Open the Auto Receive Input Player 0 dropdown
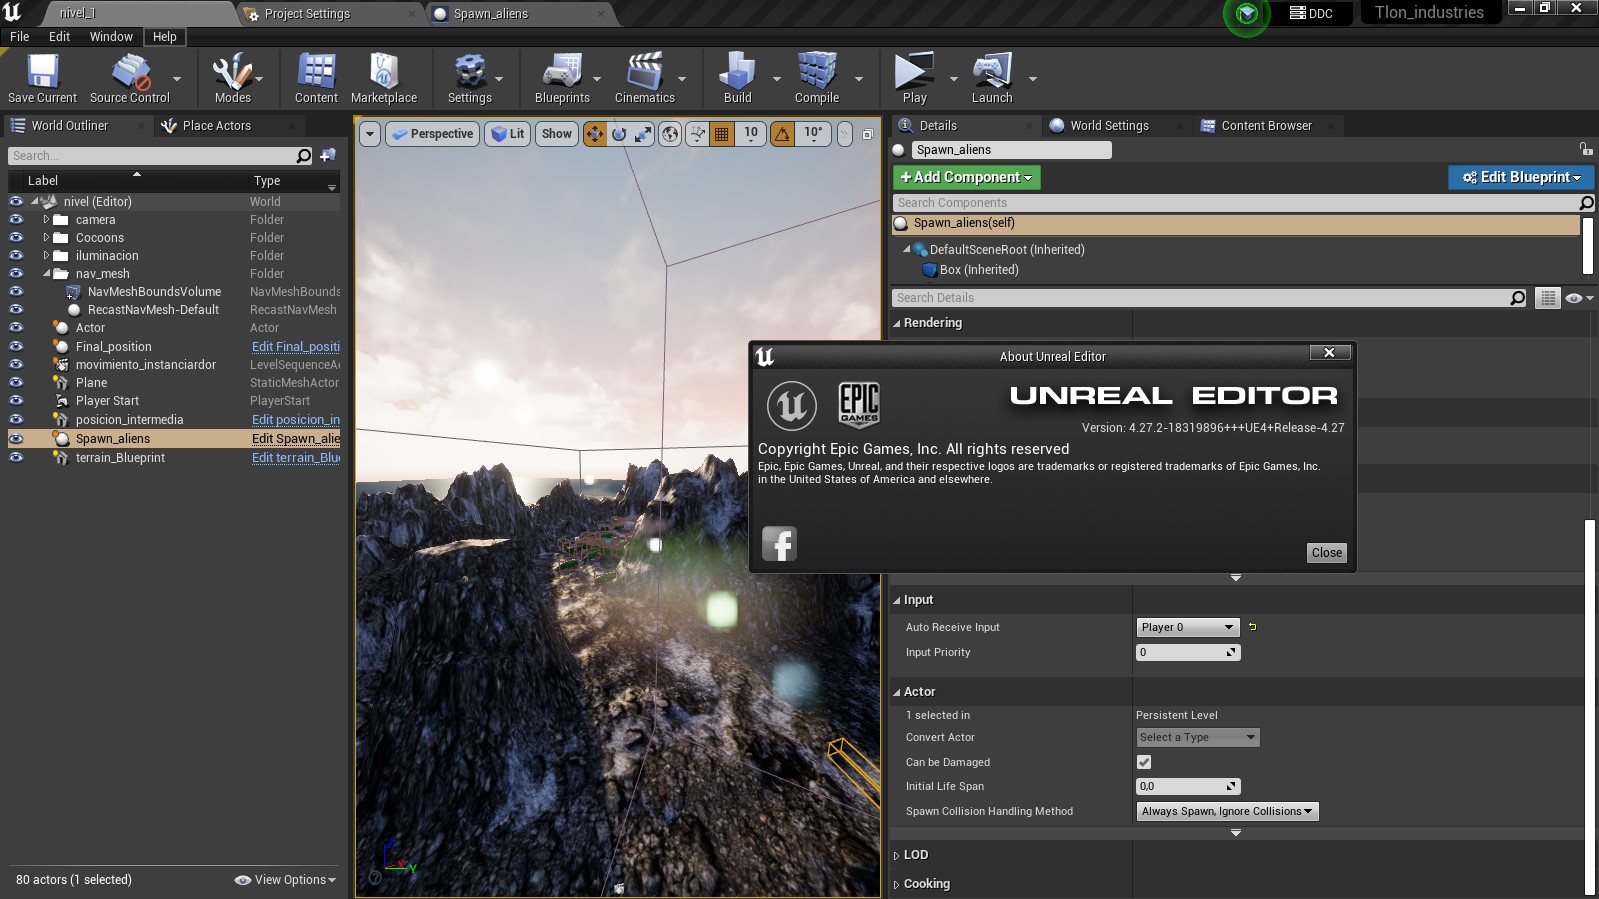 pyautogui.click(x=1188, y=627)
